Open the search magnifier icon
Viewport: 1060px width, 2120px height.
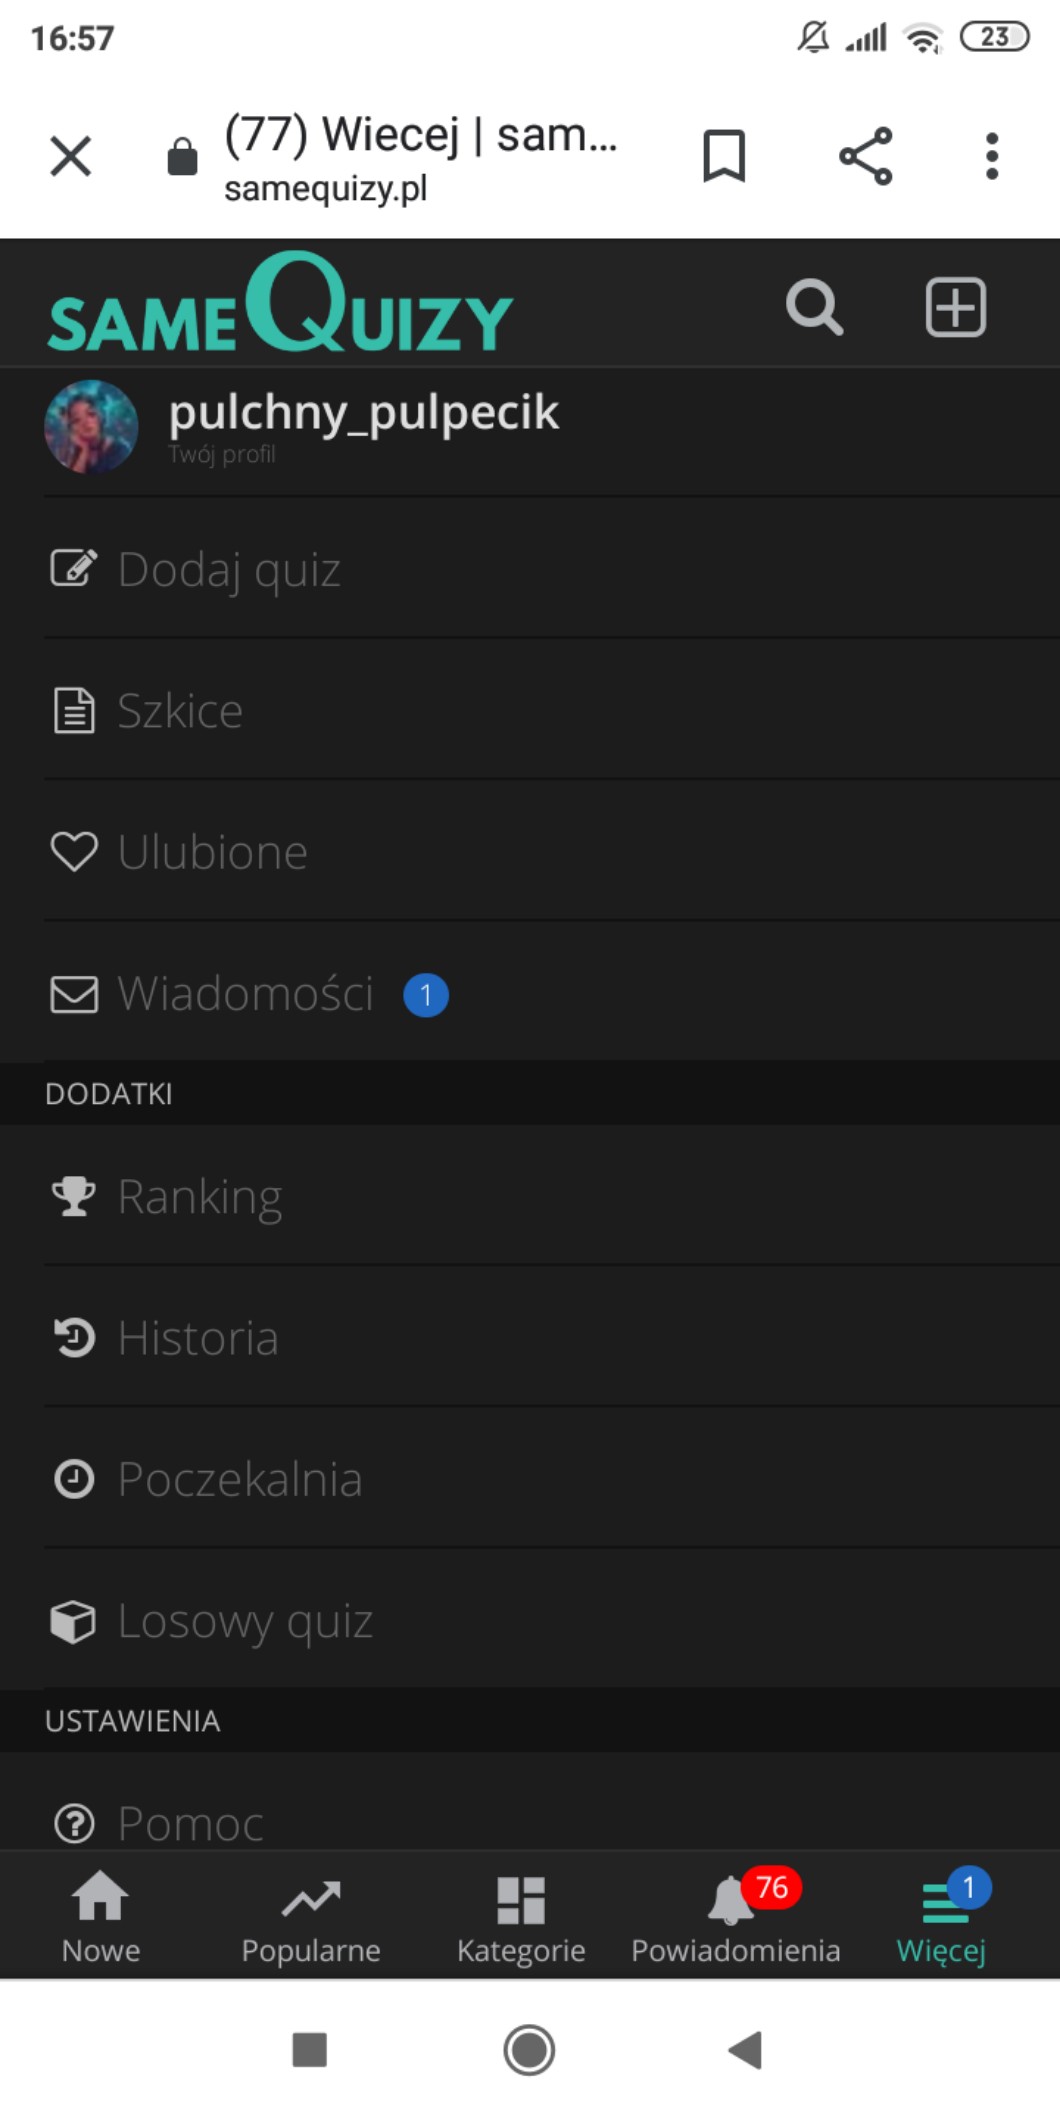click(x=814, y=307)
